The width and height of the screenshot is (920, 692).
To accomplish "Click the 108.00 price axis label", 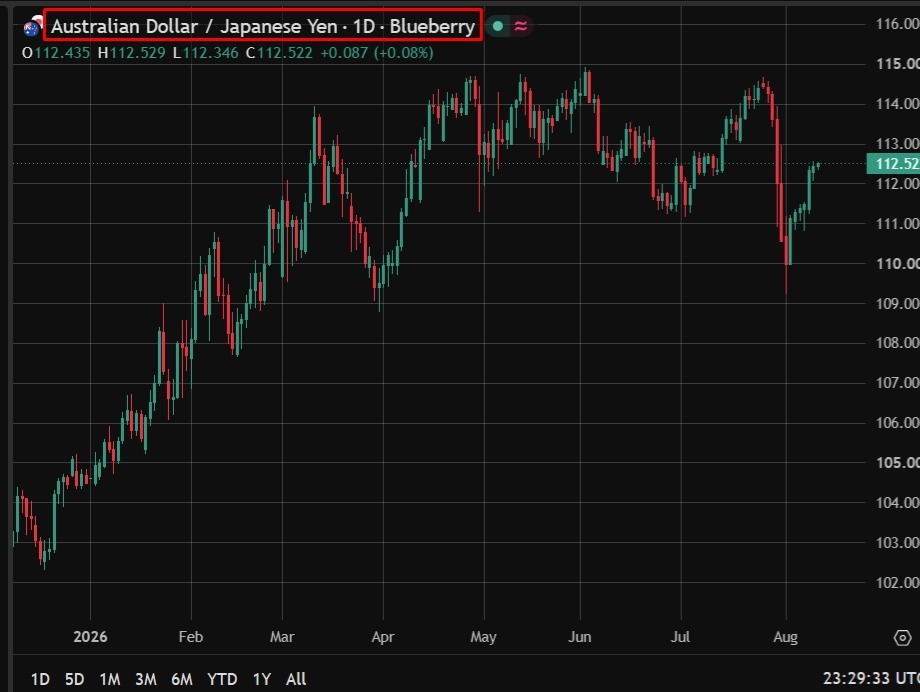I will [897, 343].
